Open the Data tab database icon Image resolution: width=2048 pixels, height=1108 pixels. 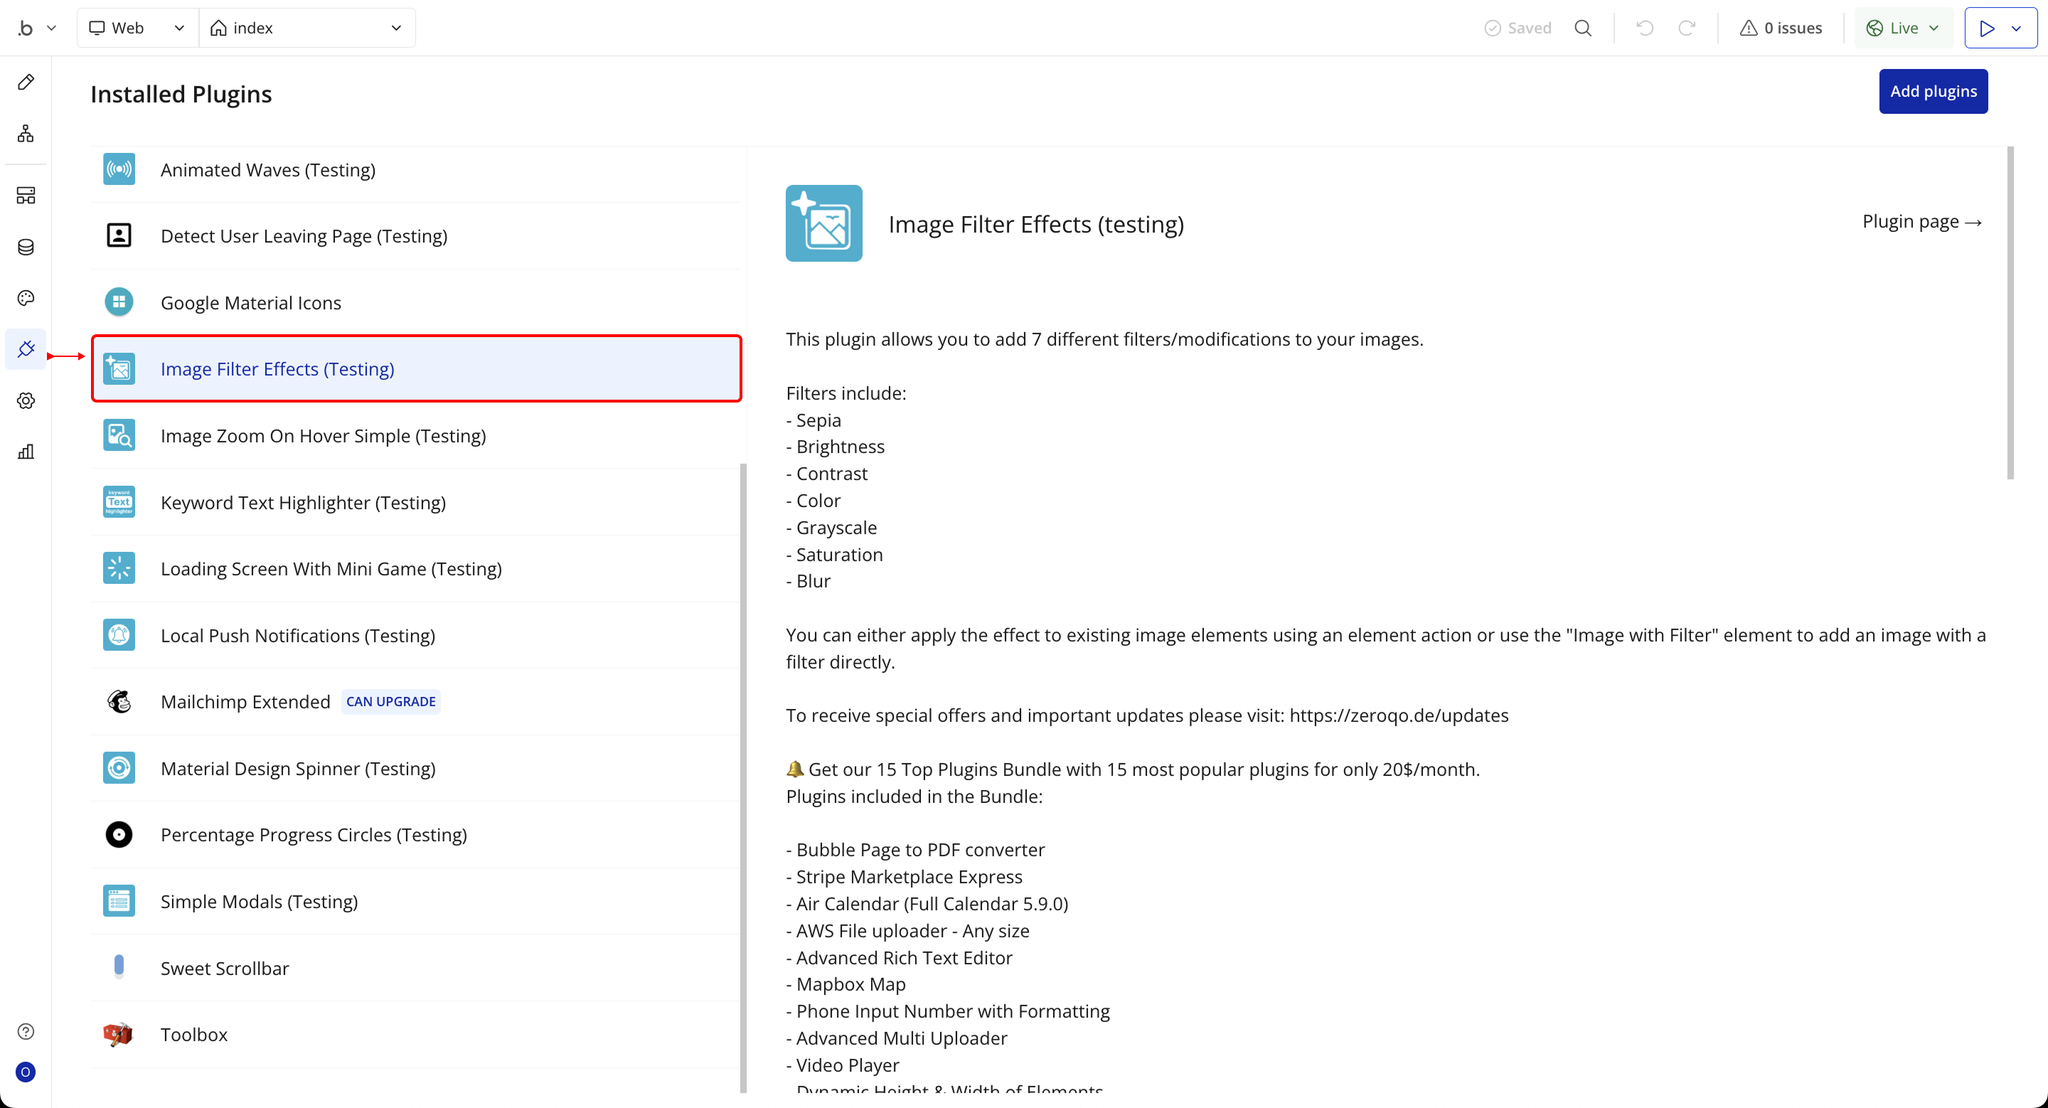click(x=26, y=247)
